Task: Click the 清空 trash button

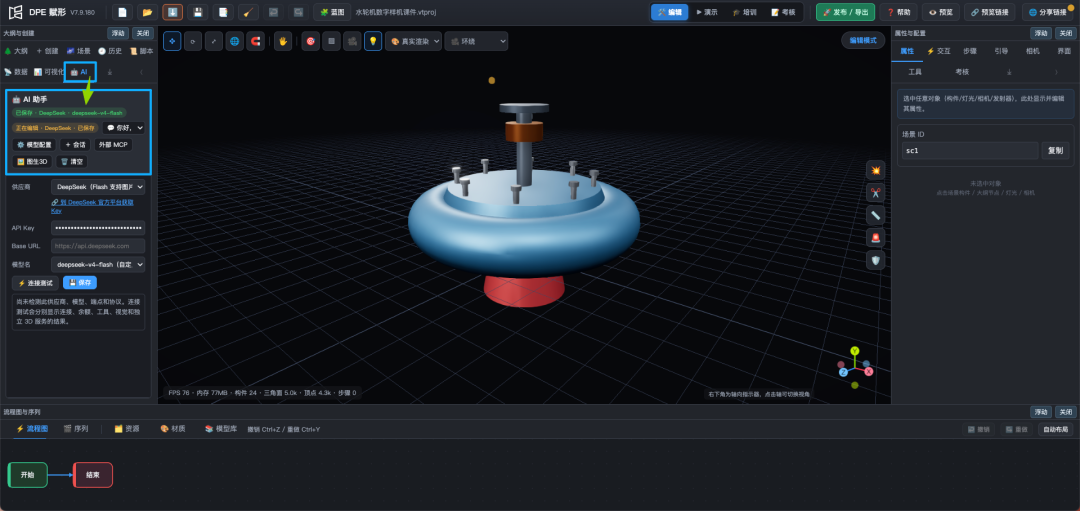Action: click(72, 162)
